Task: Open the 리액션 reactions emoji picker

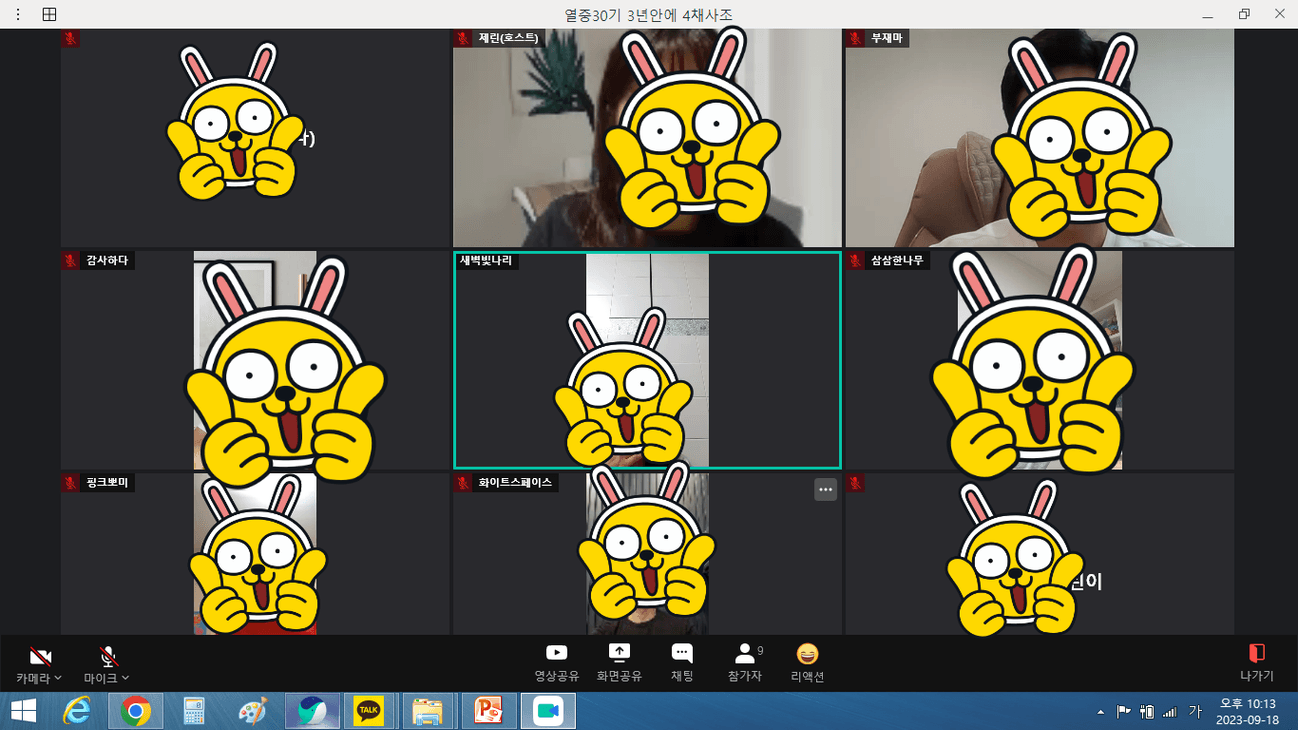Action: pyautogui.click(x=807, y=663)
